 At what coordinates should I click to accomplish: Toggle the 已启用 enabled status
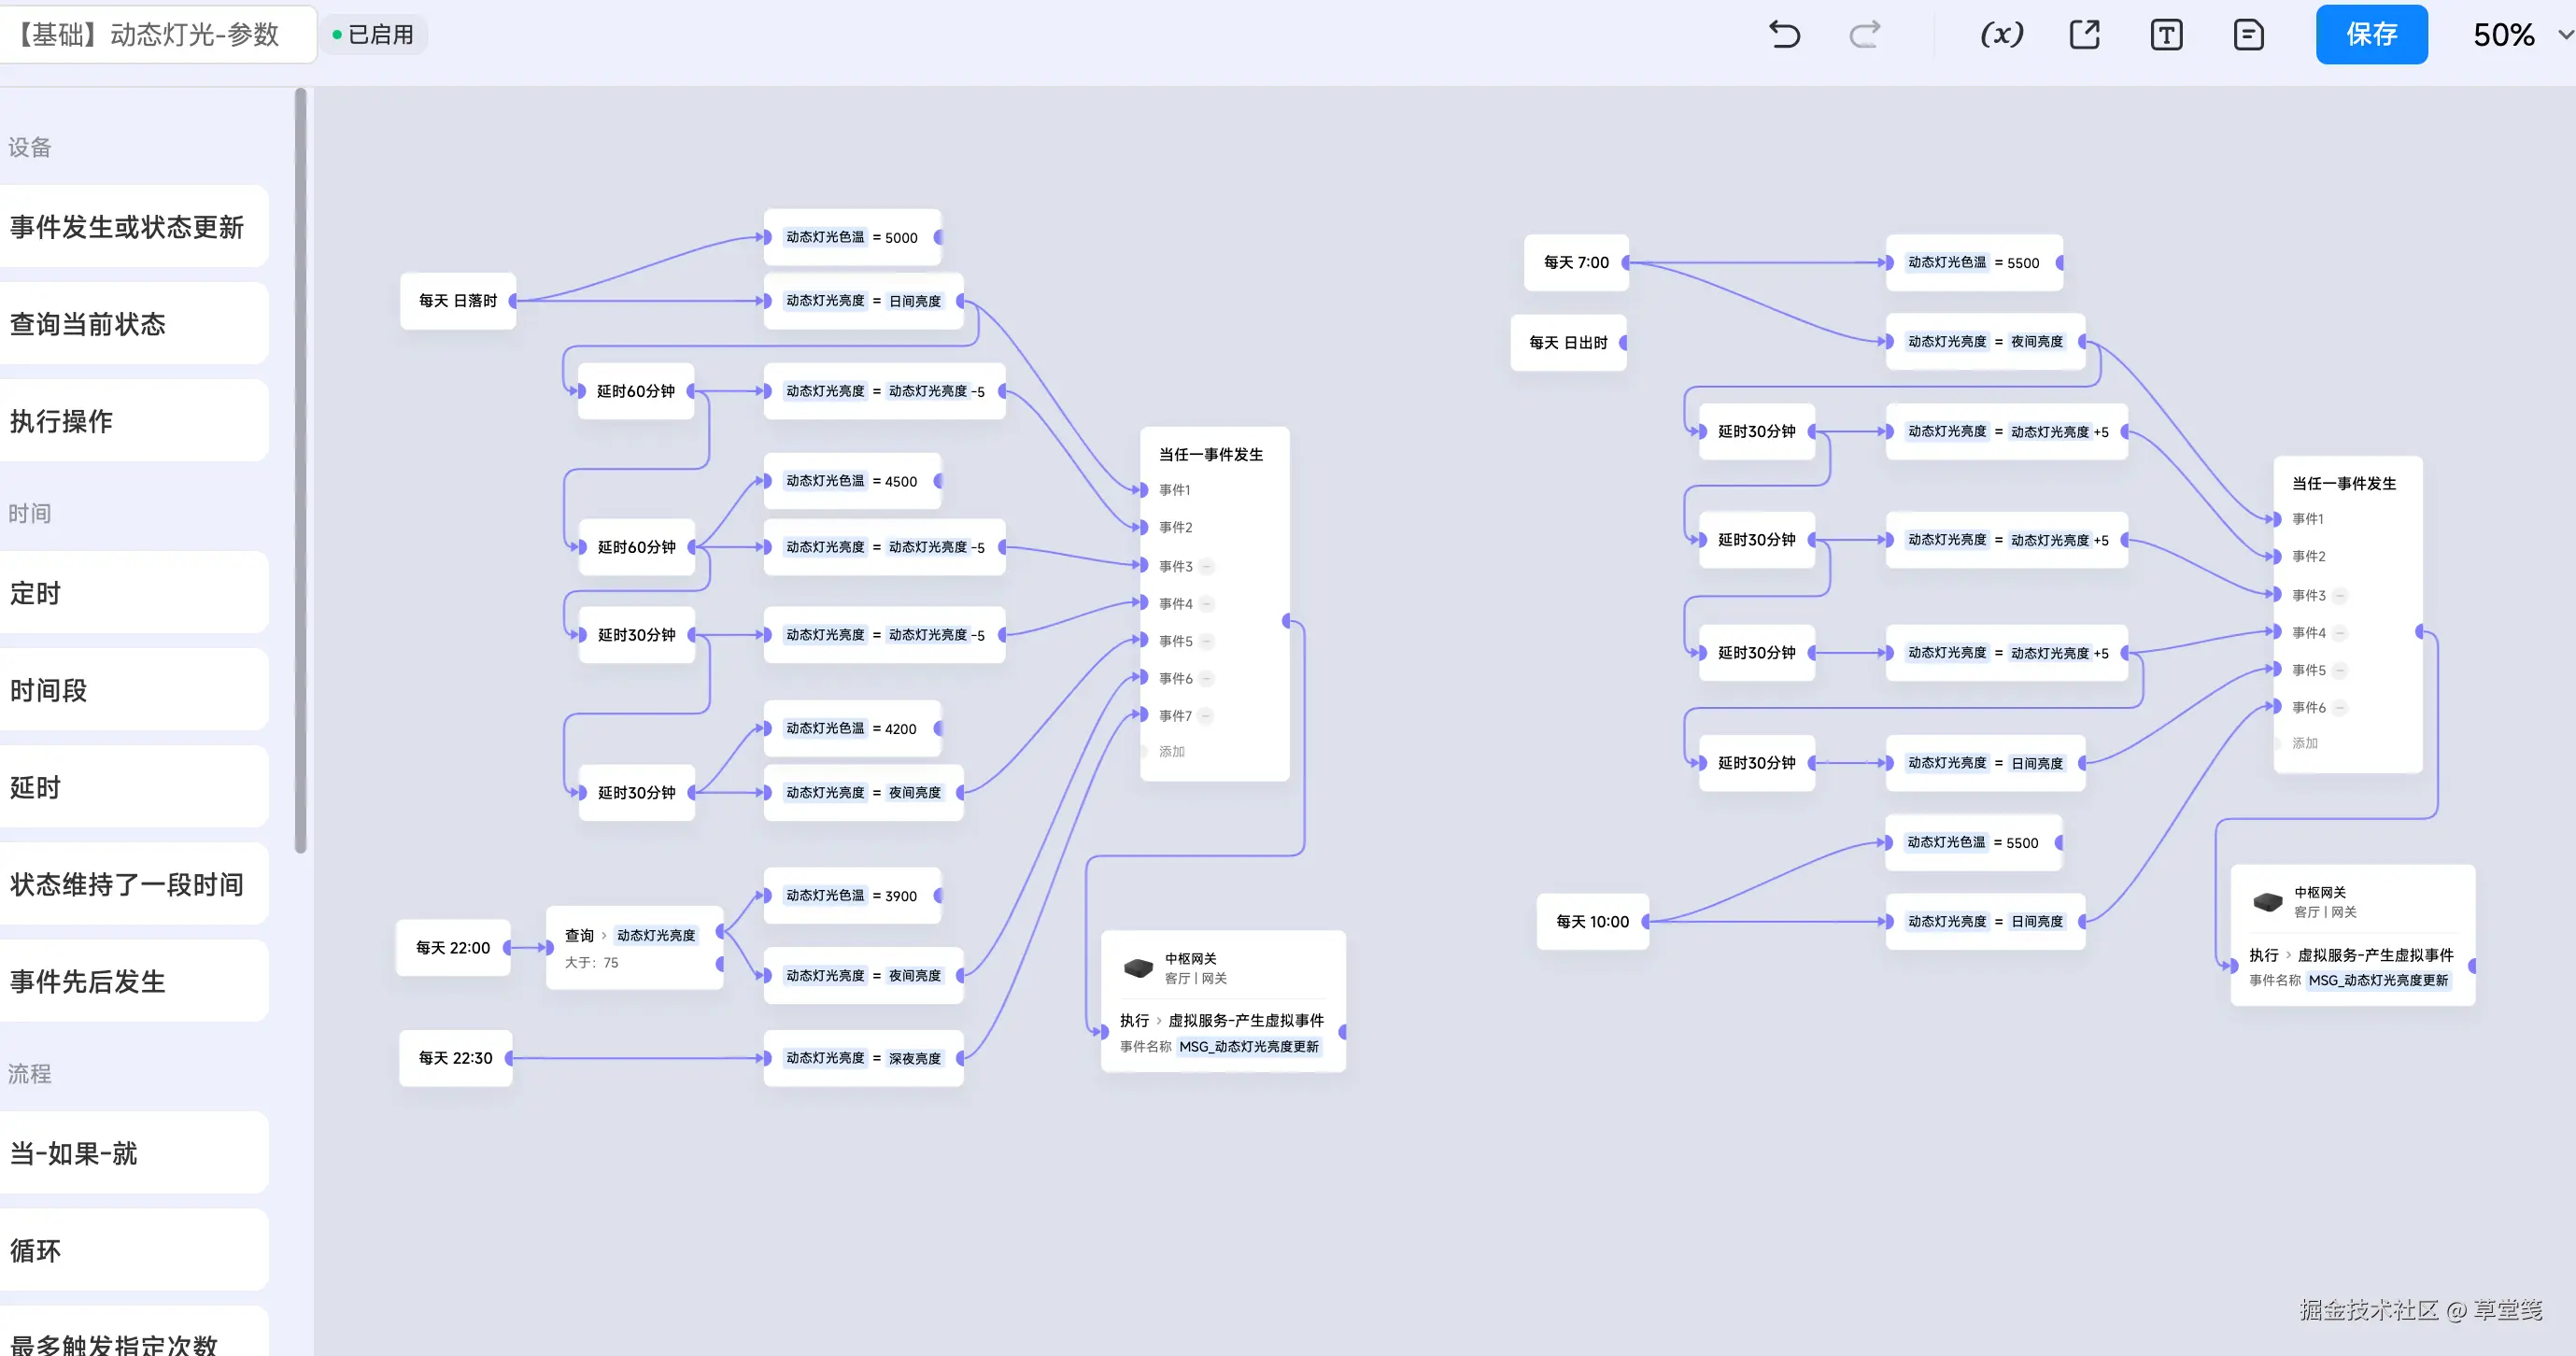pyautogui.click(x=374, y=35)
